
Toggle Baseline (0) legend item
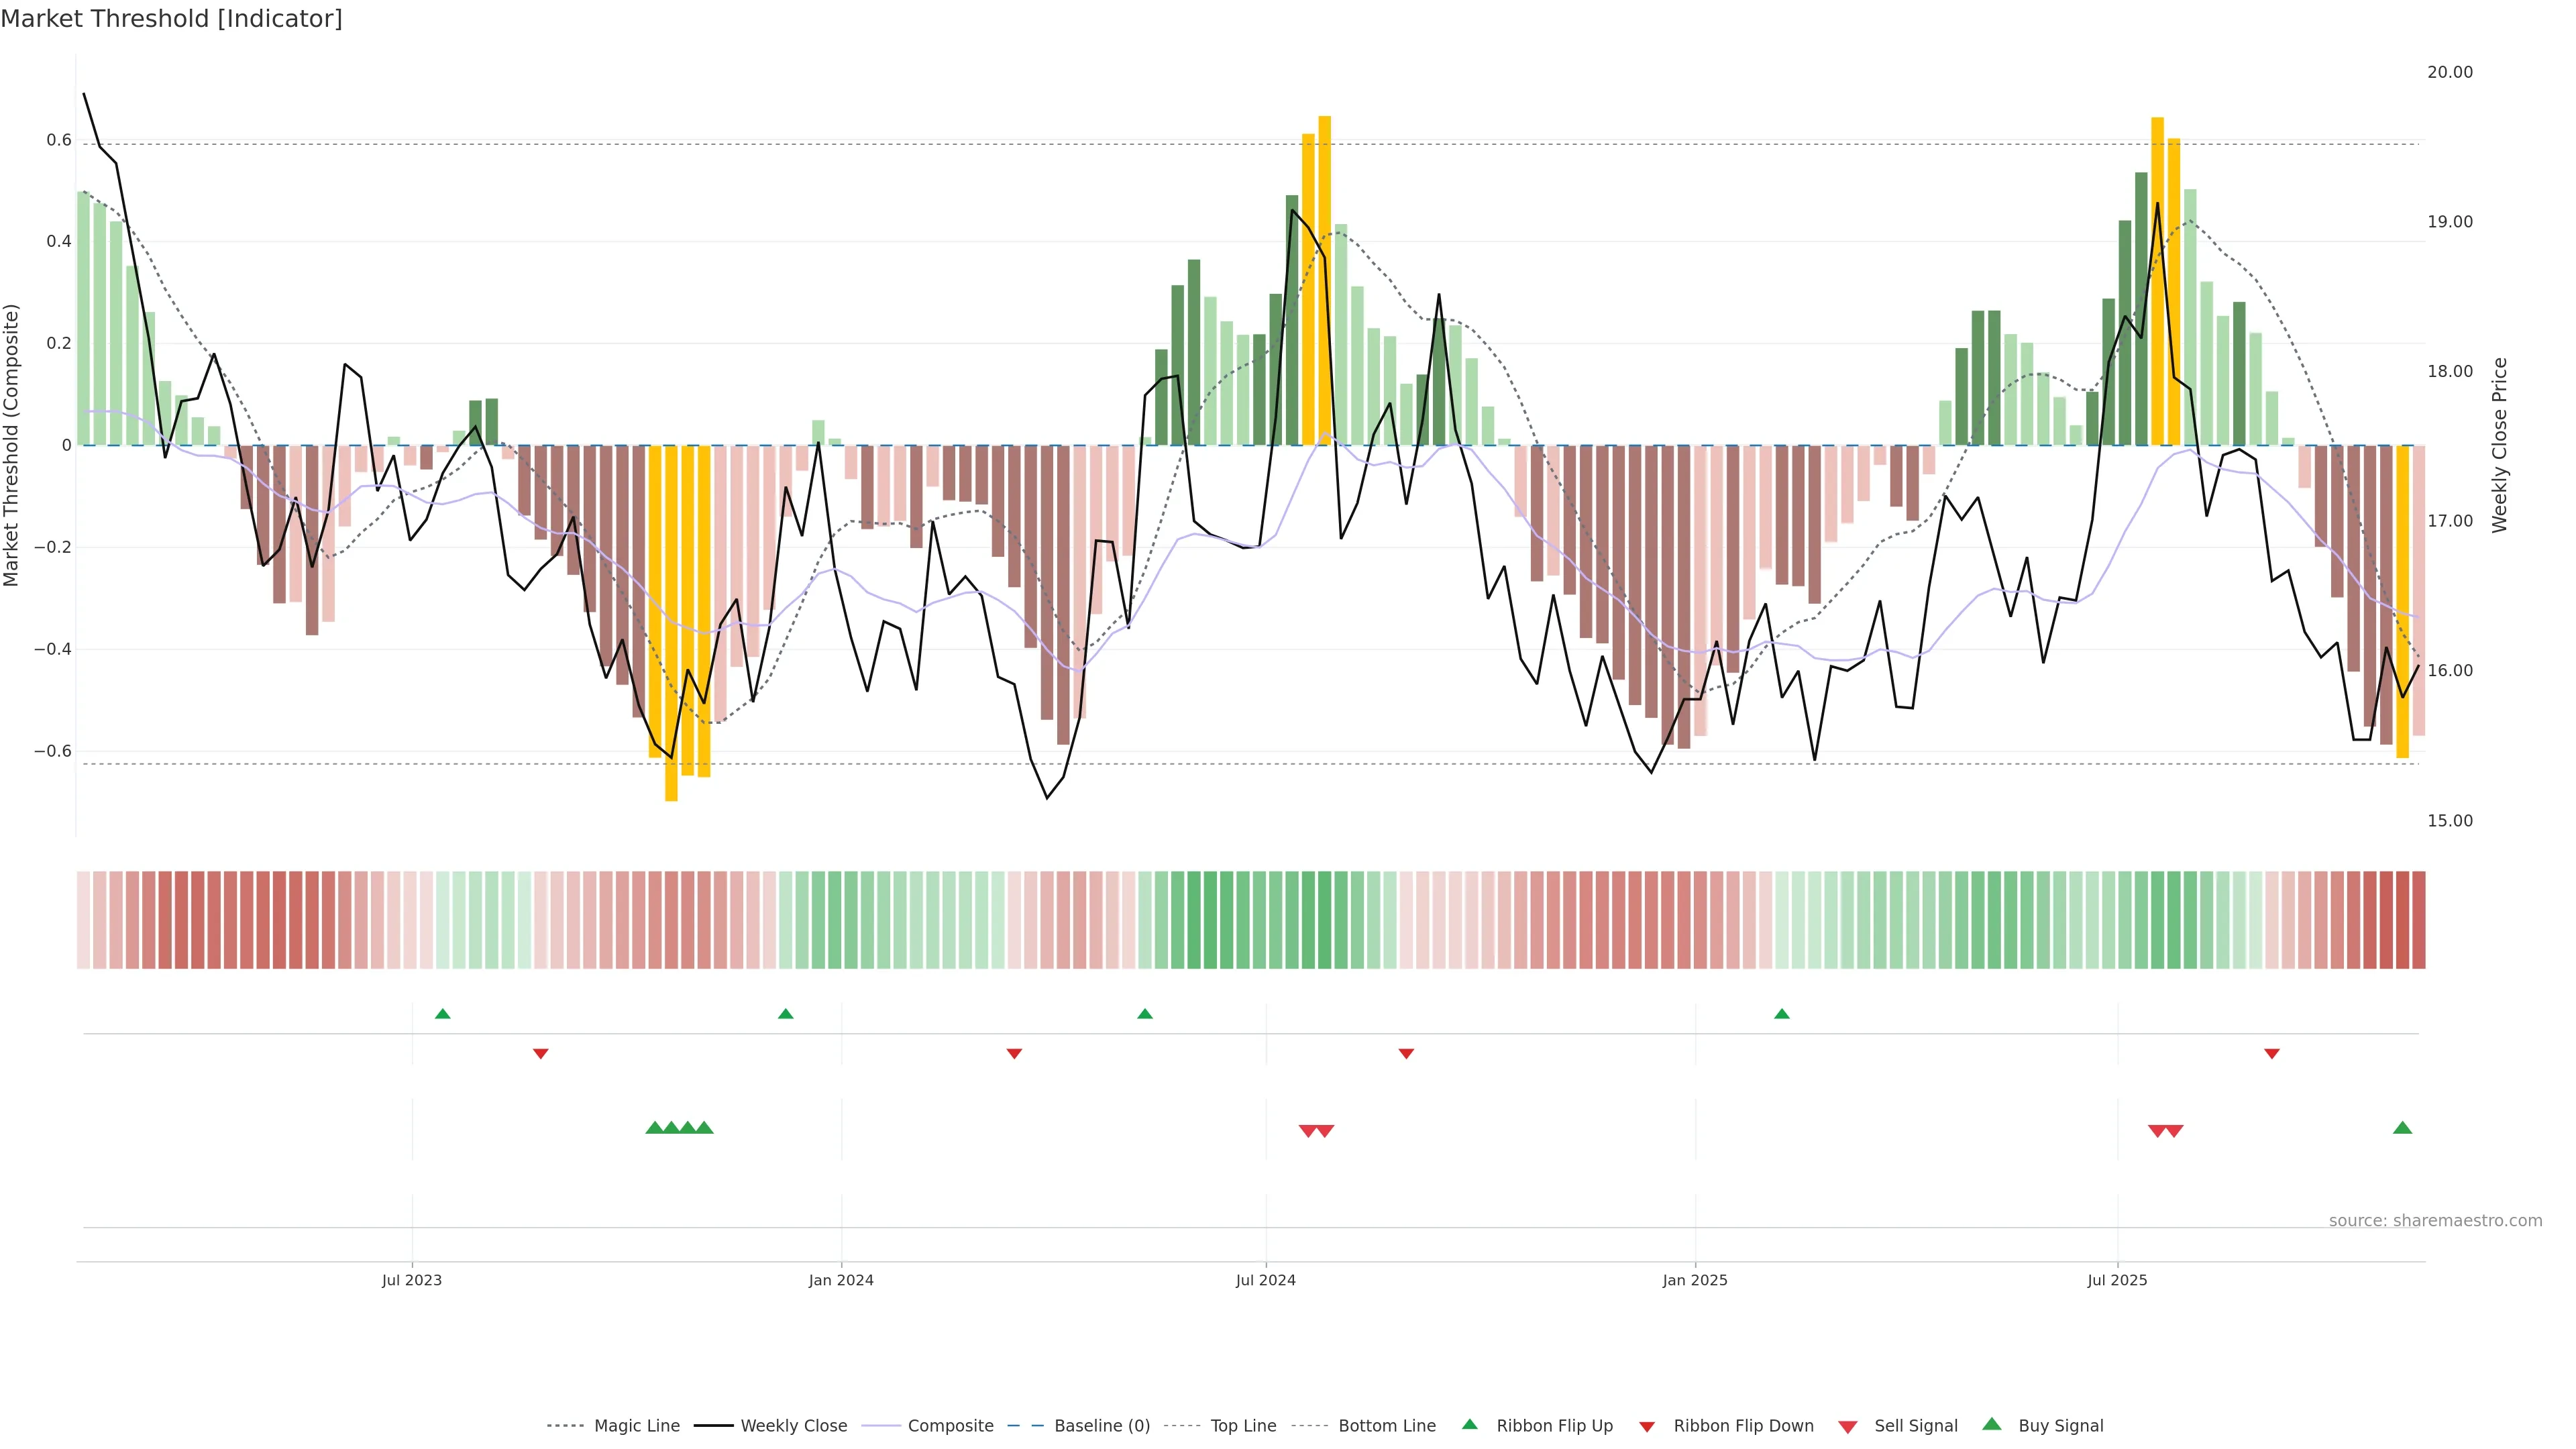(x=1102, y=1426)
